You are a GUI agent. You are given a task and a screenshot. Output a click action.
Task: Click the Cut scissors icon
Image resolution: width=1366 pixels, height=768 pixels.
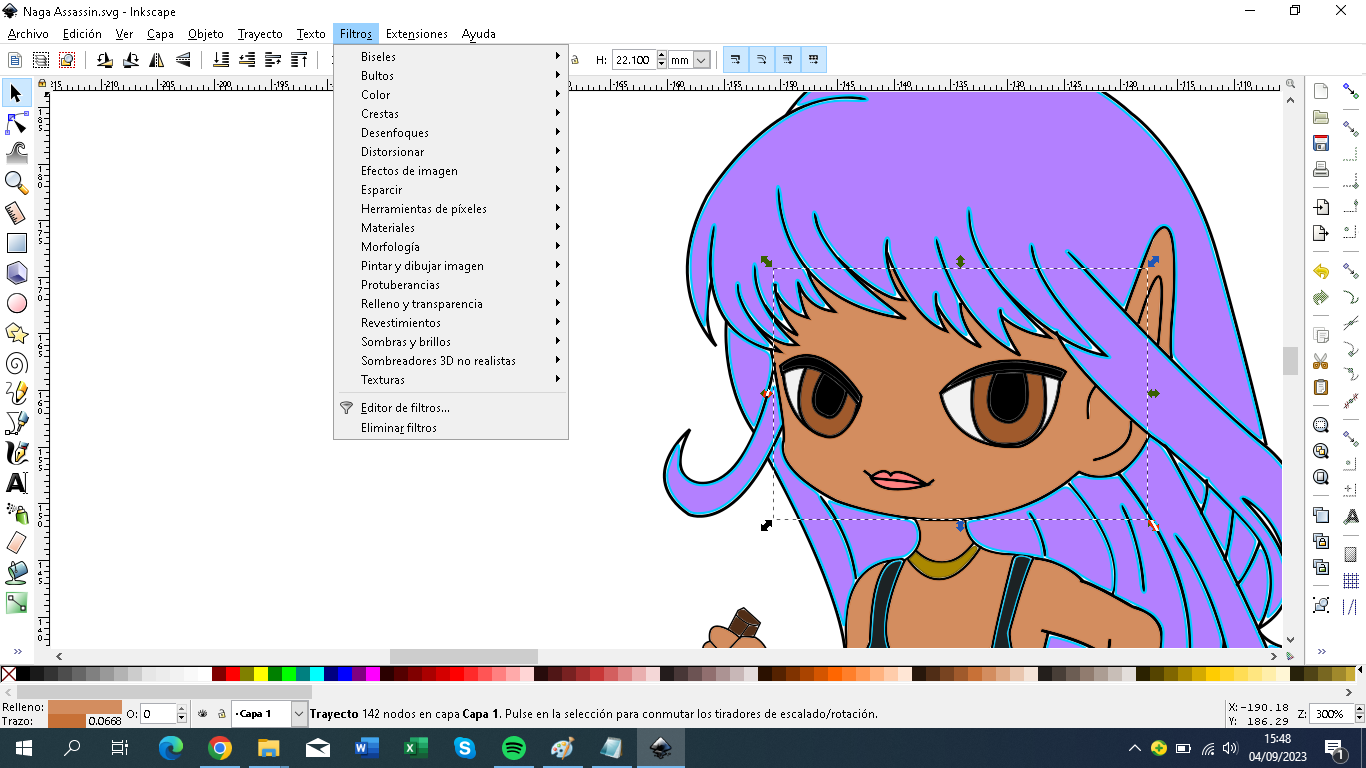[x=1321, y=361]
